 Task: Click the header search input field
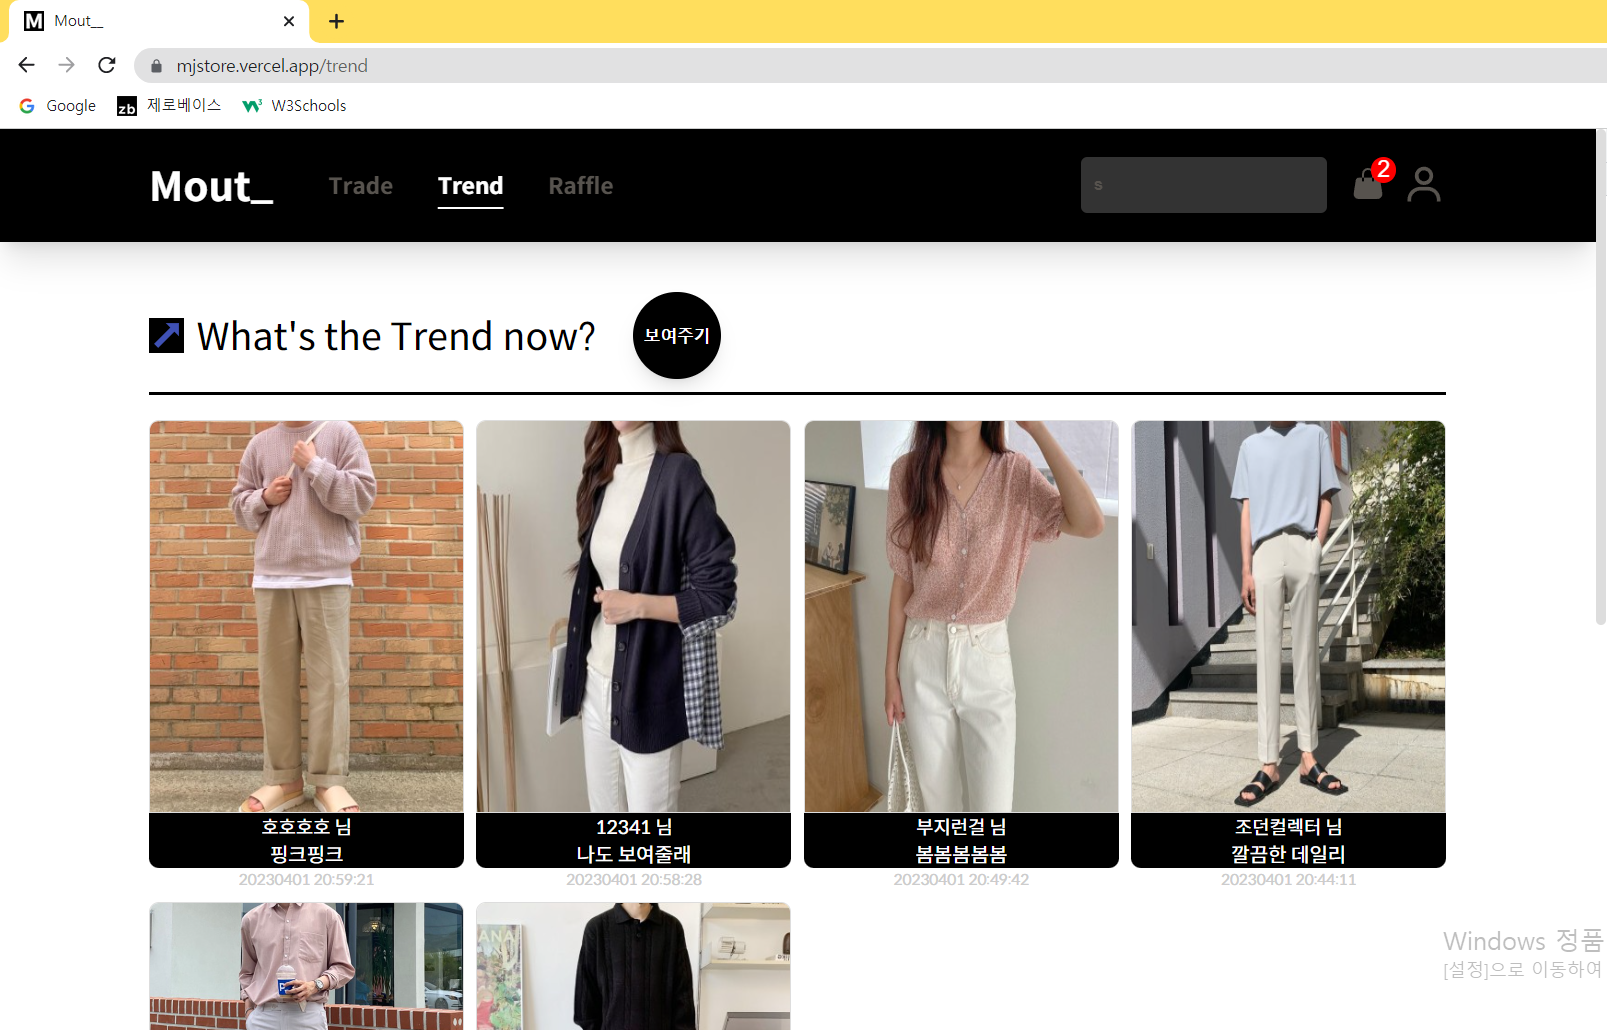tap(1204, 185)
